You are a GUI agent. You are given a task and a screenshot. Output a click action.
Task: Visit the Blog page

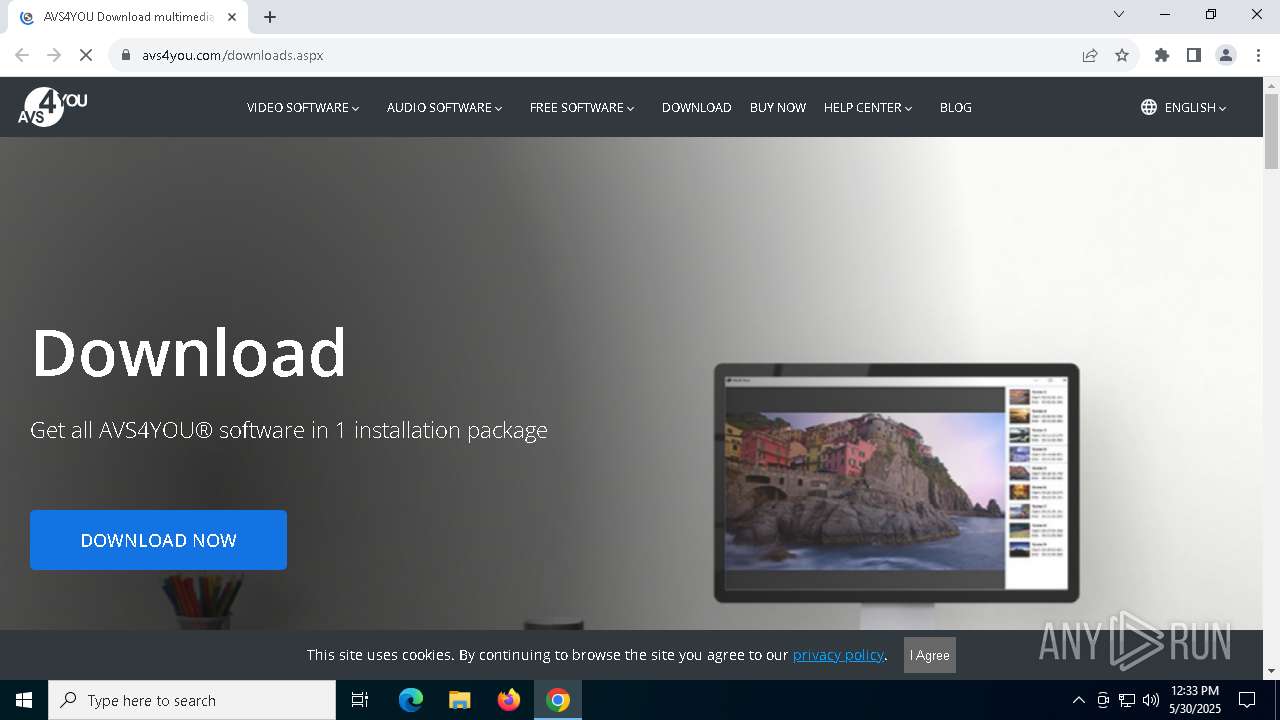956,107
